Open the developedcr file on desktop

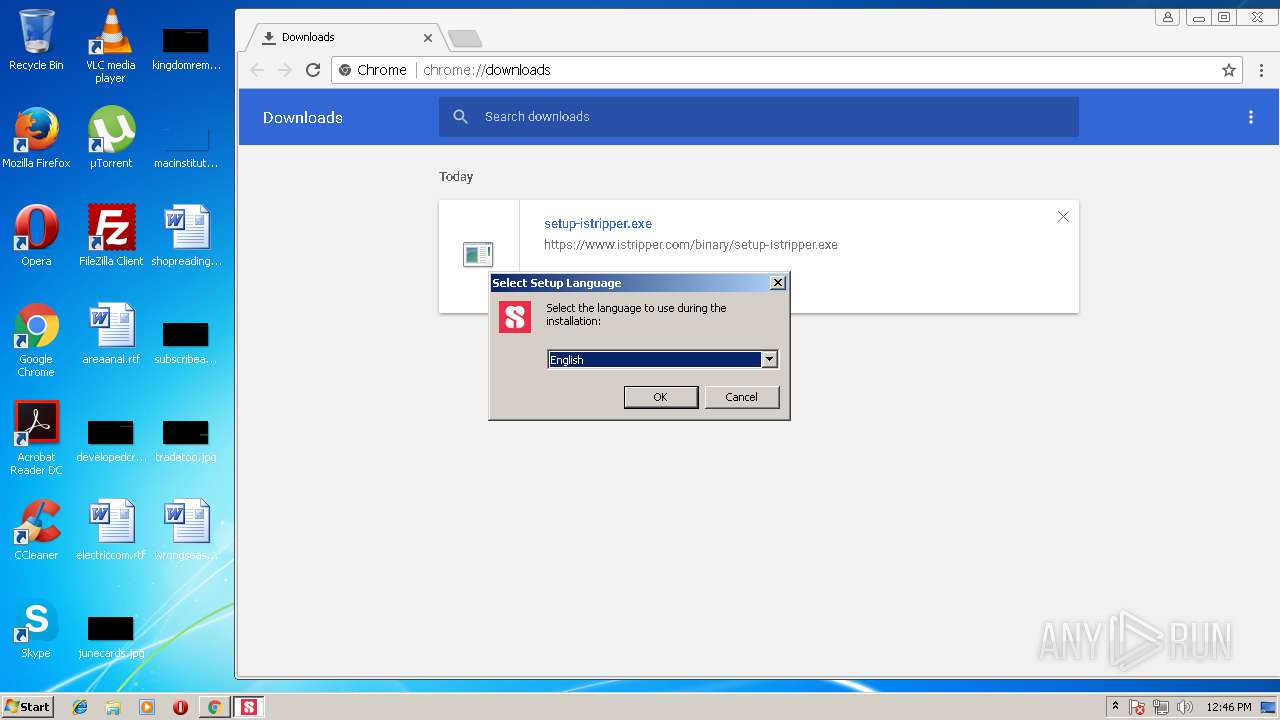pyautogui.click(x=111, y=440)
